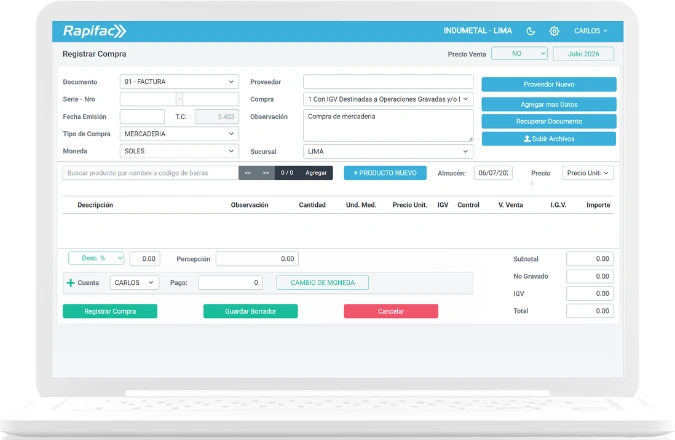
Task: Click Guardar Borrador button
Action: pyautogui.click(x=250, y=311)
